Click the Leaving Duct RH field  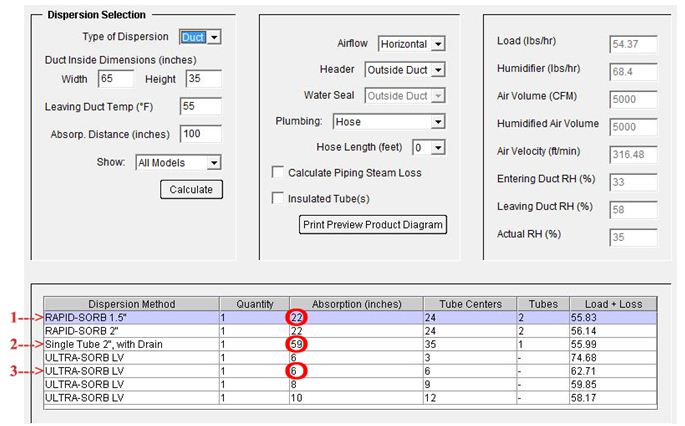pyautogui.click(x=633, y=210)
